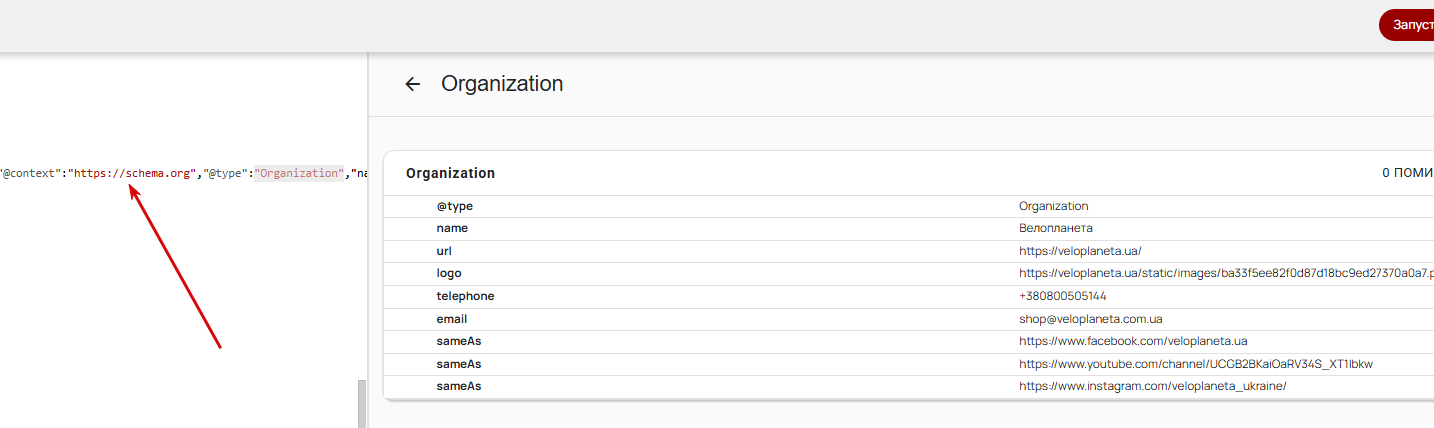This screenshot has height=428, width=1434.
Task: Click the 0 ПОМИ errors label
Action: (1408, 173)
